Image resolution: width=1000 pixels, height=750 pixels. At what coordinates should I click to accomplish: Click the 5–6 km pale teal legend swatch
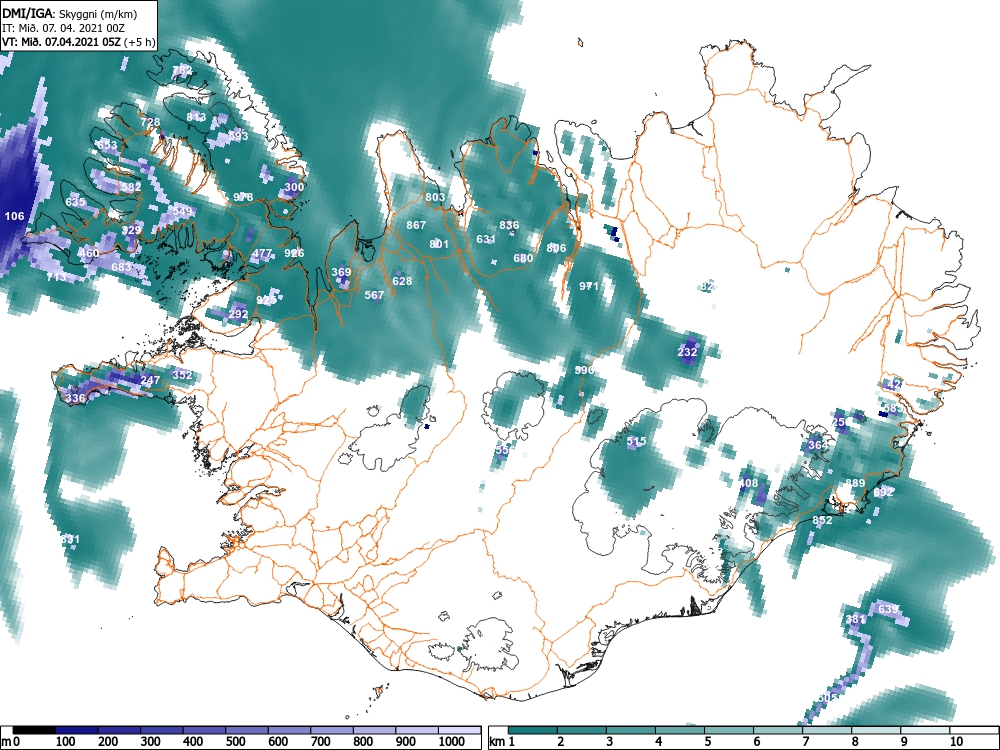click(x=729, y=731)
